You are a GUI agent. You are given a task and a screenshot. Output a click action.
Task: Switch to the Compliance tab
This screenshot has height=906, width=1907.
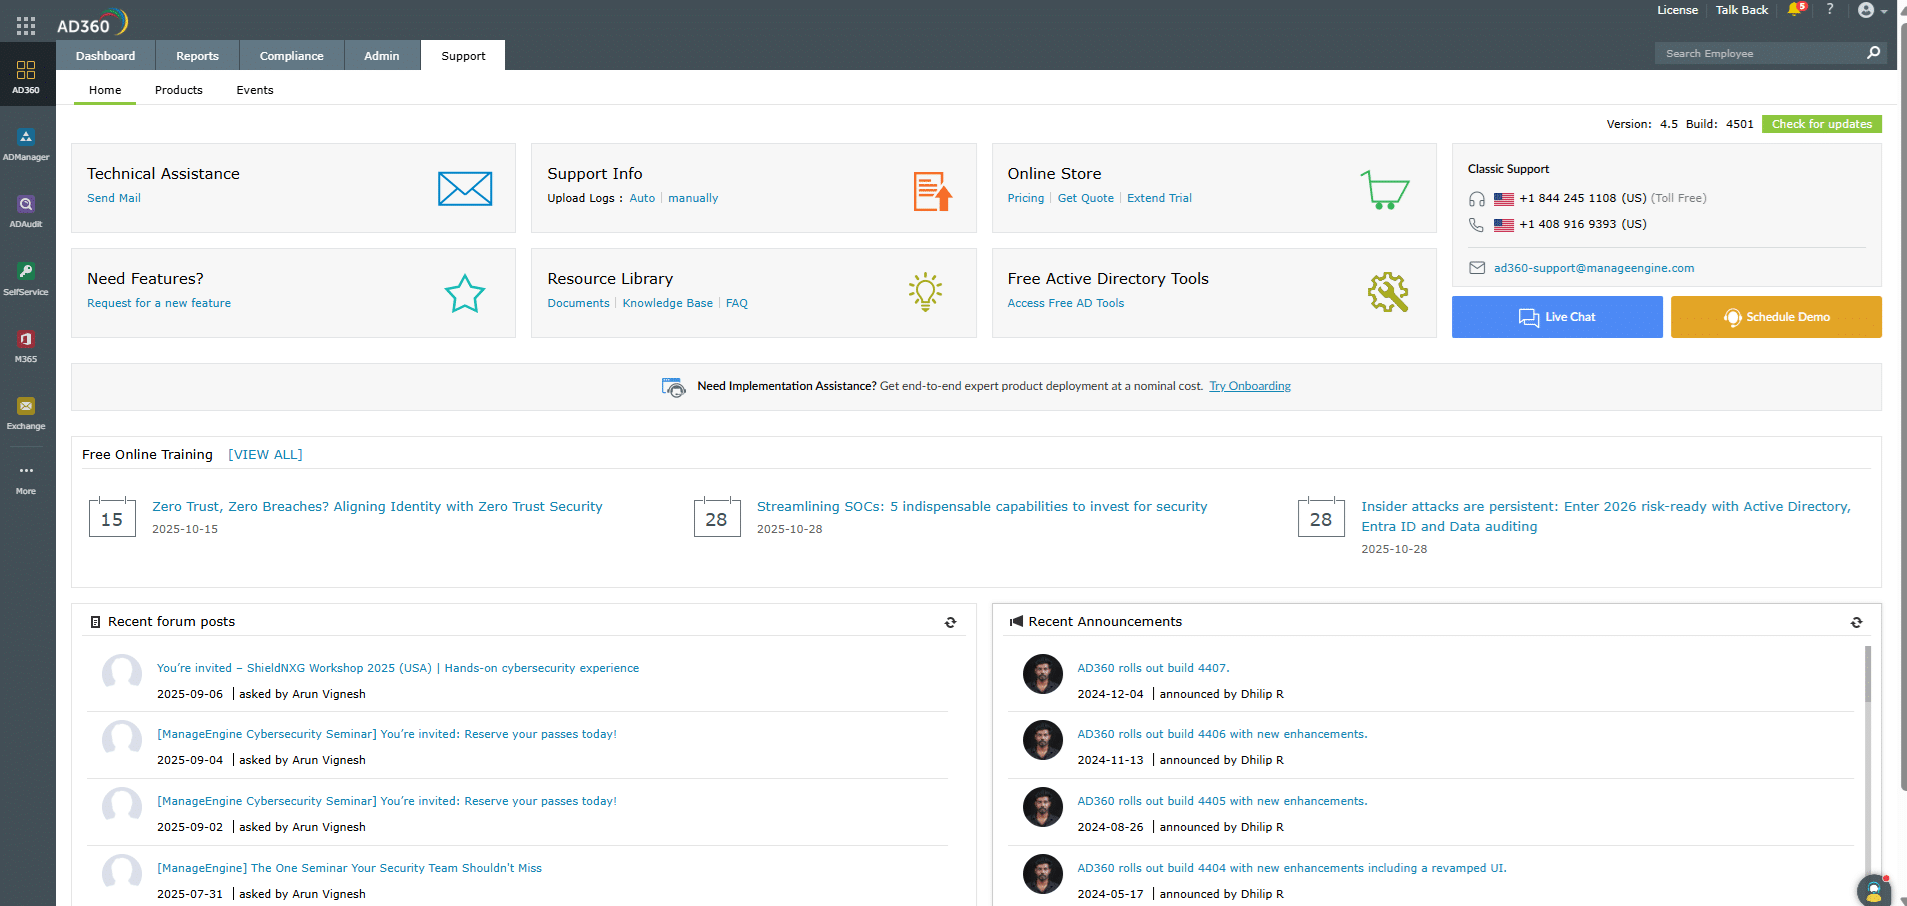(292, 56)
